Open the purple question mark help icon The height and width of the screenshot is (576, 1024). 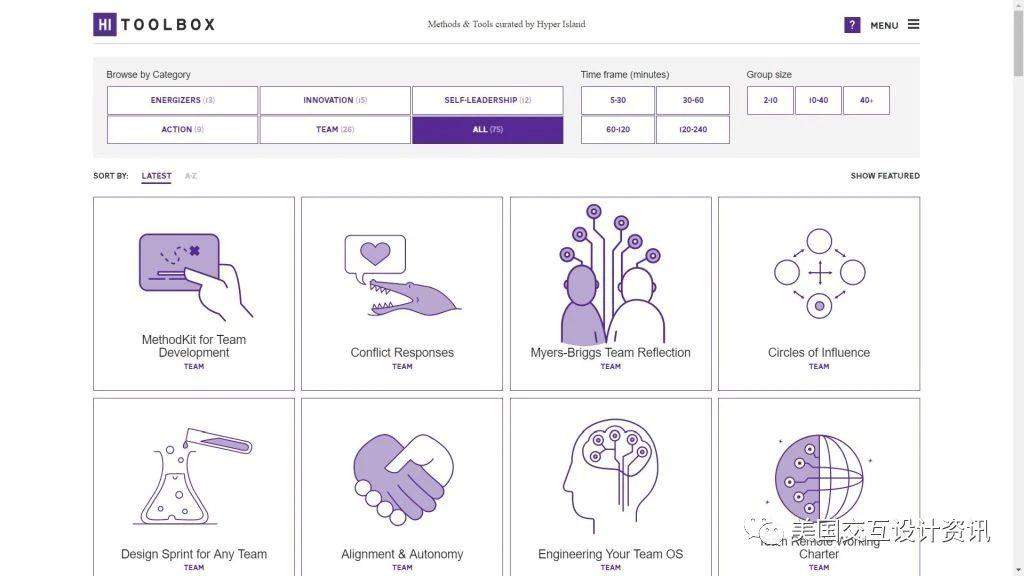click(x=852, y=25)
